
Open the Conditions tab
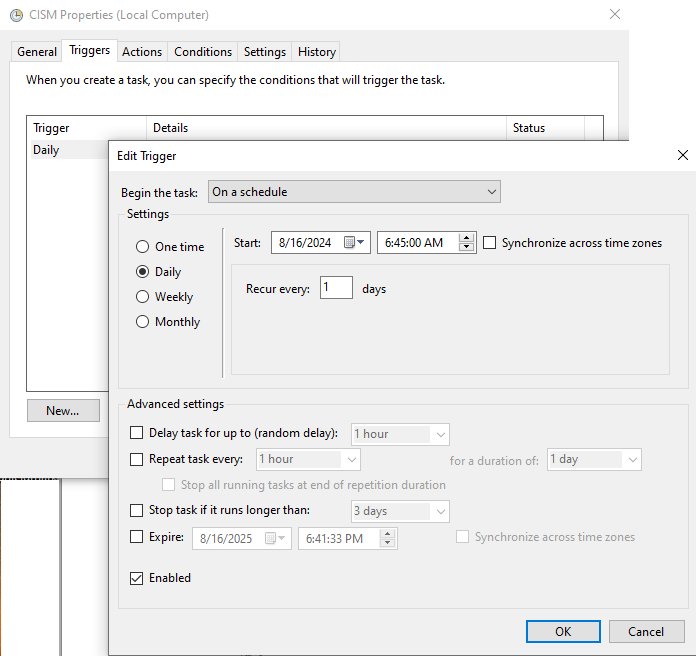[203, 52]
